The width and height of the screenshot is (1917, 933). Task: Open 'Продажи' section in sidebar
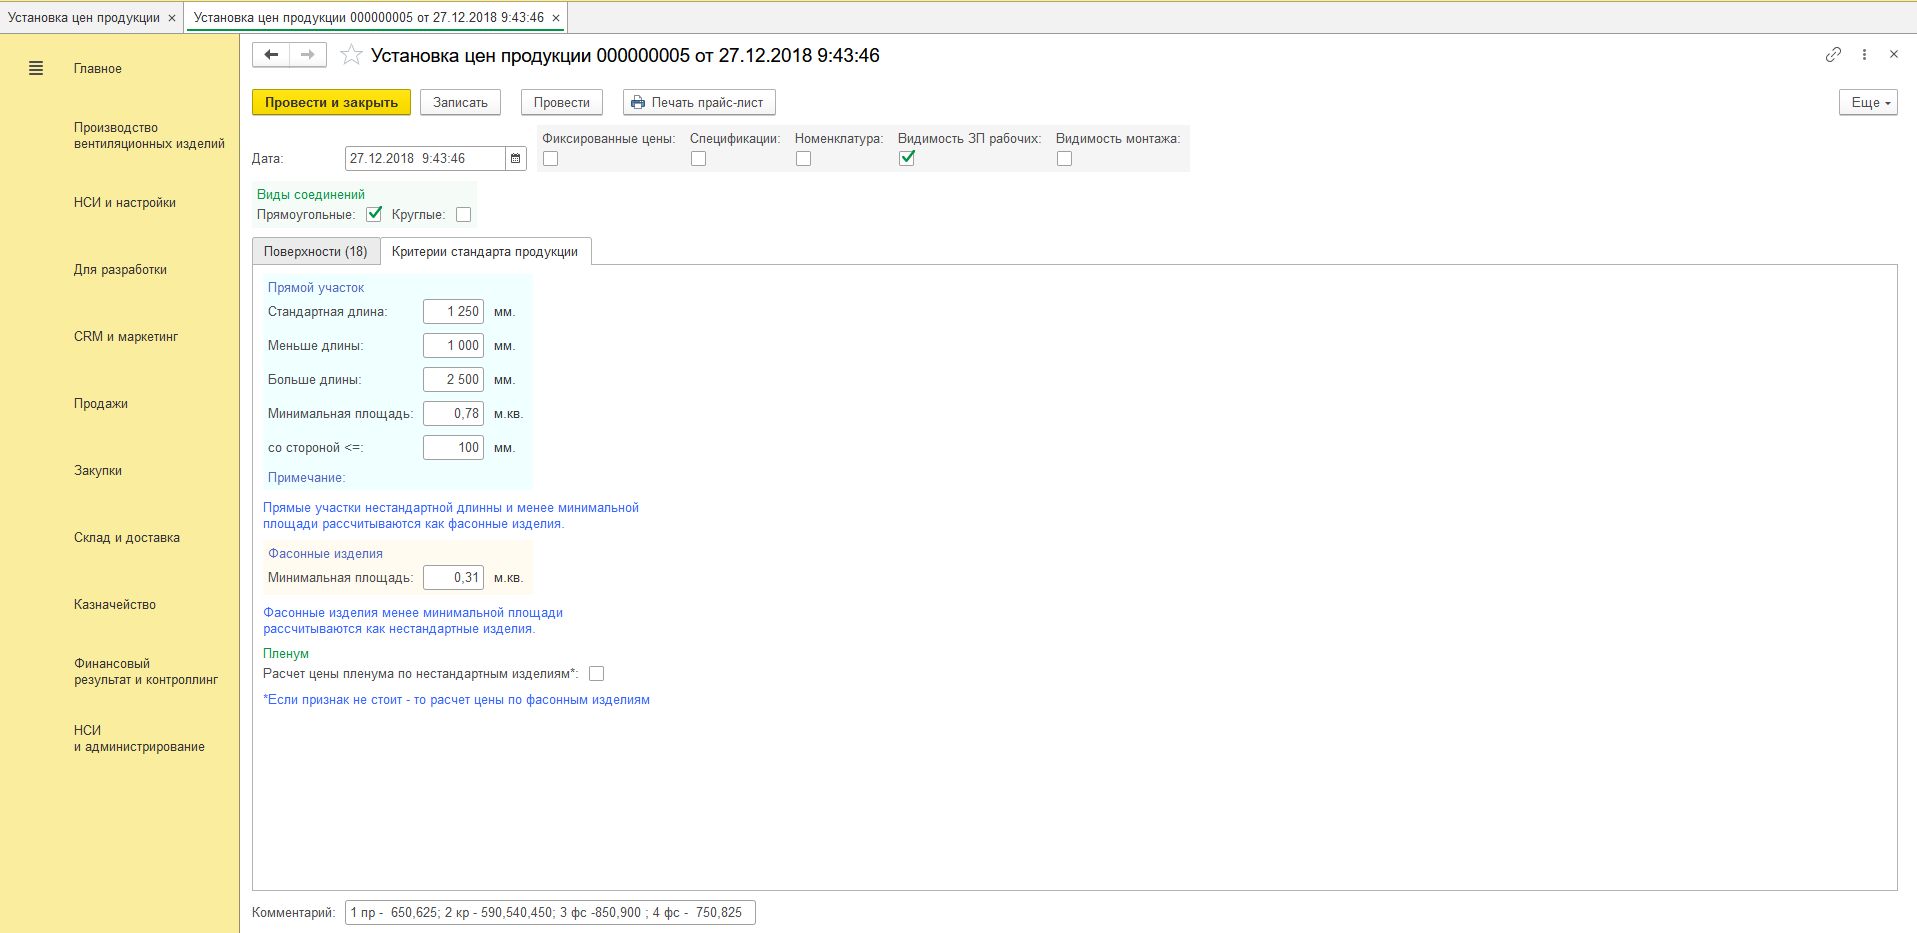coord(101,404)
